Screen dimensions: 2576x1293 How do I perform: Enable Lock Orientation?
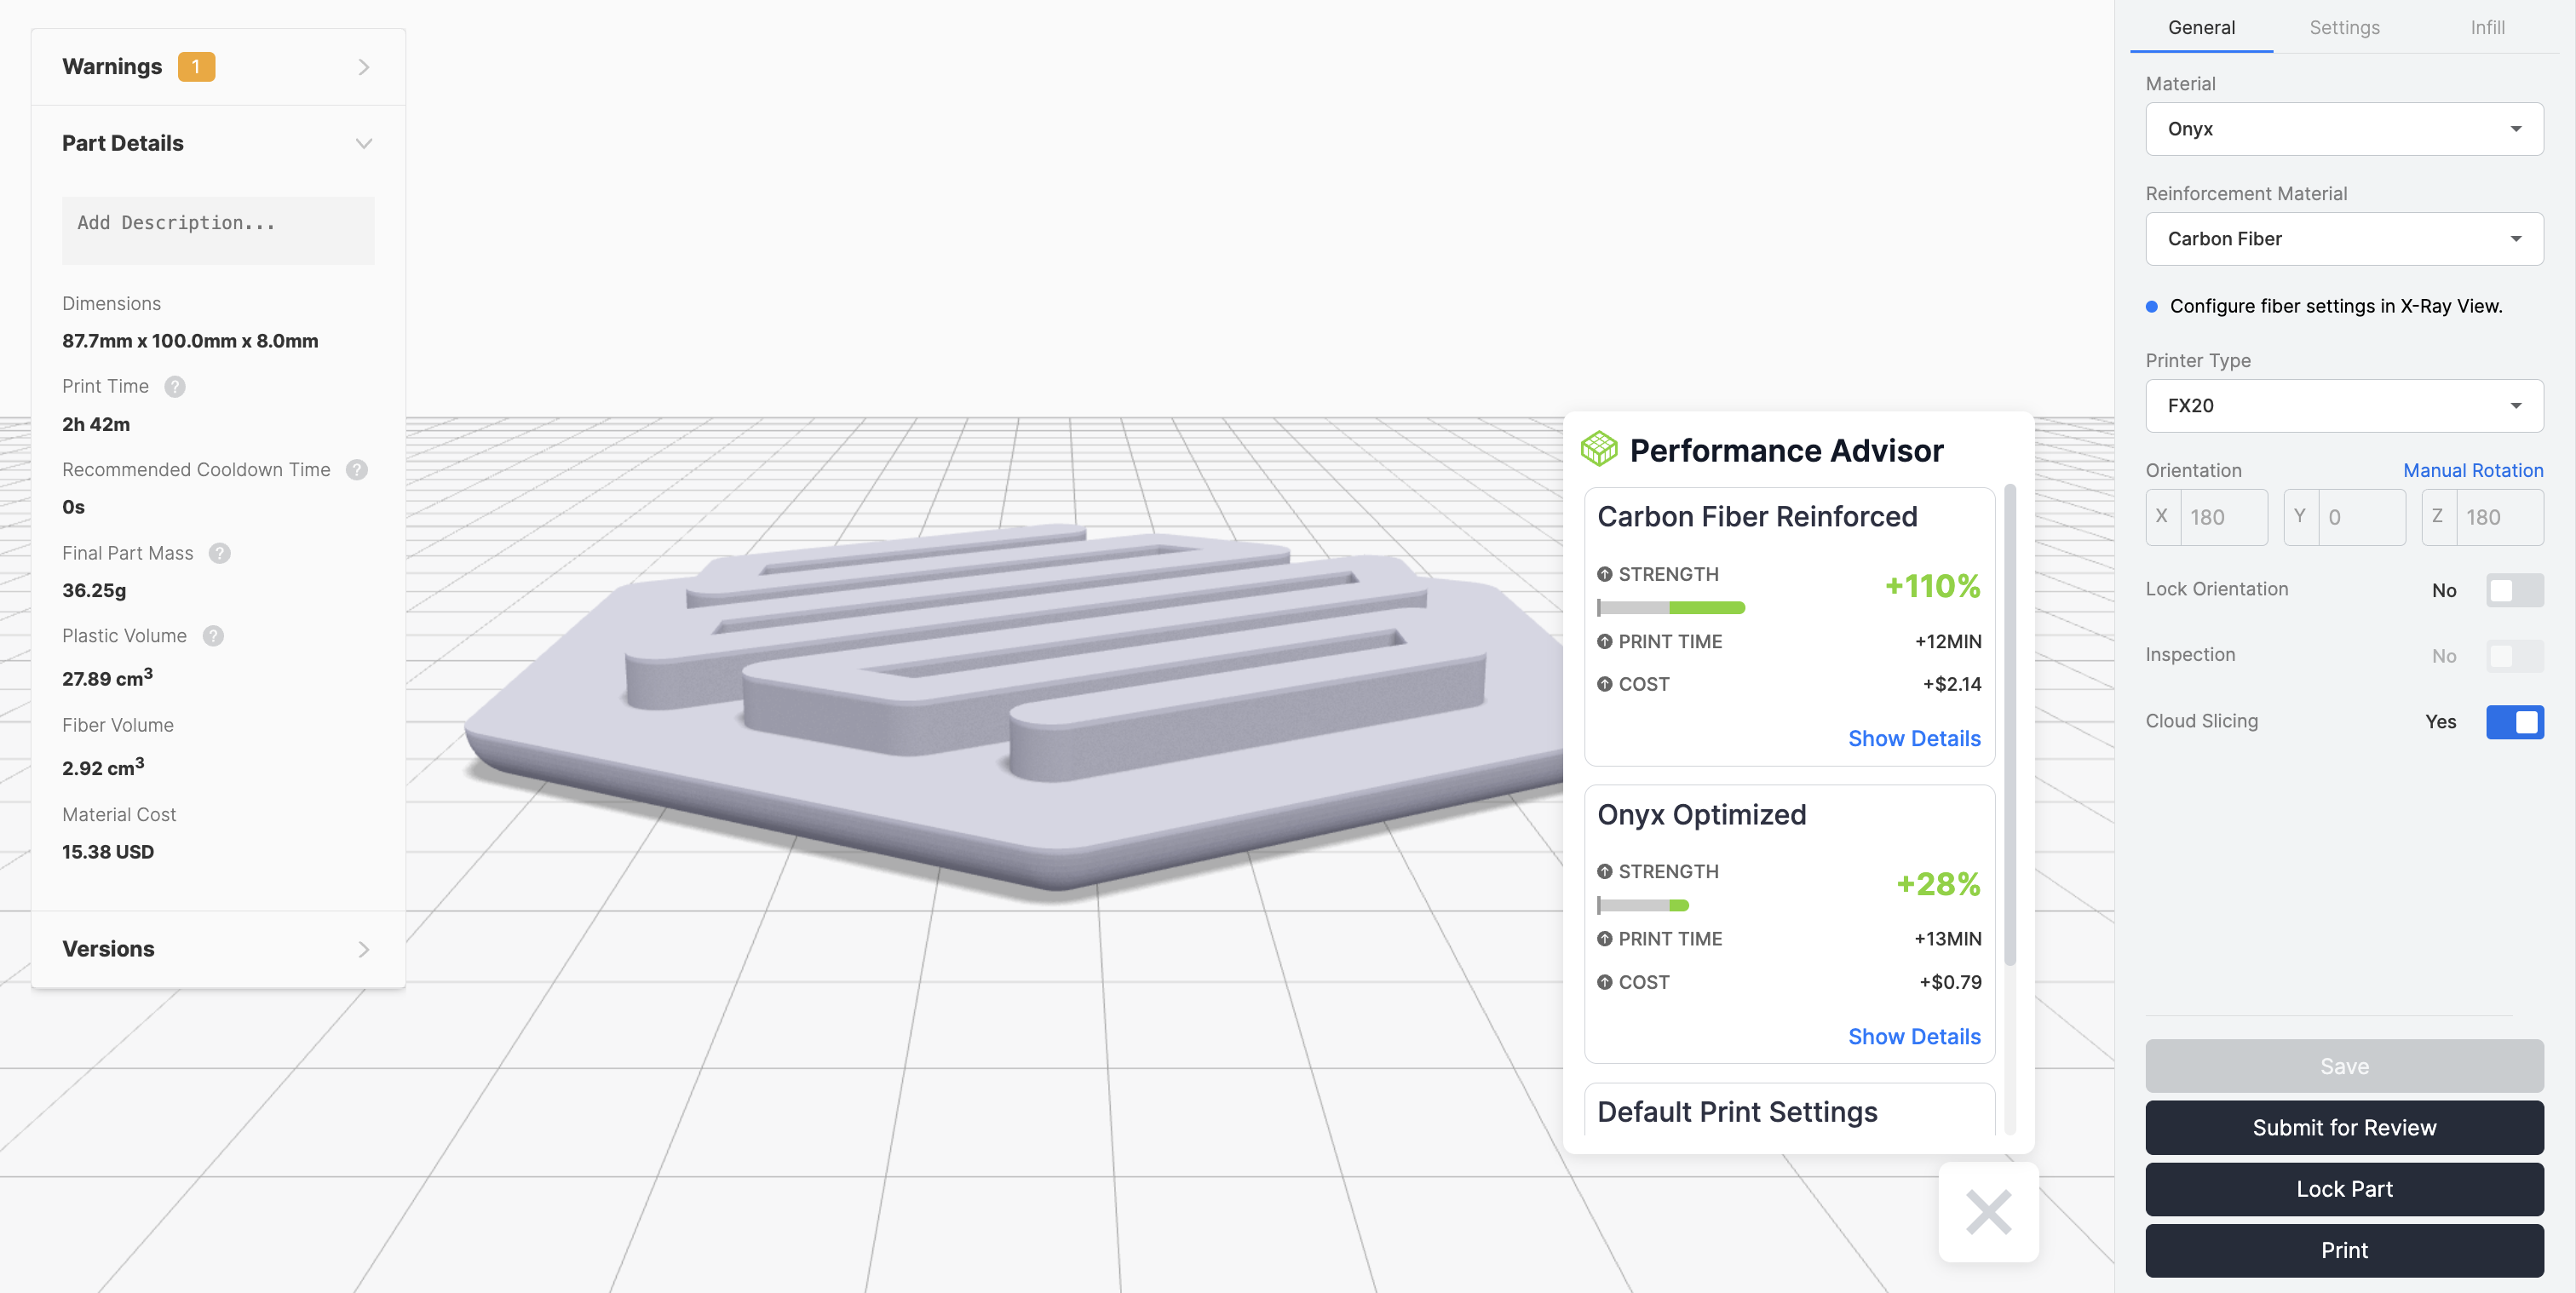pos(2515,590)
